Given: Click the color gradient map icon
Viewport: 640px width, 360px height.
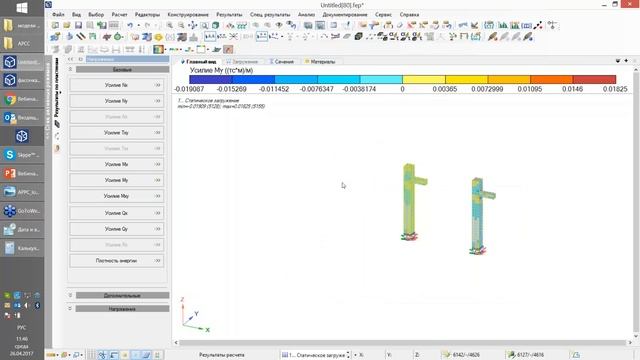Looking at the screenshot, I should 158,49.
